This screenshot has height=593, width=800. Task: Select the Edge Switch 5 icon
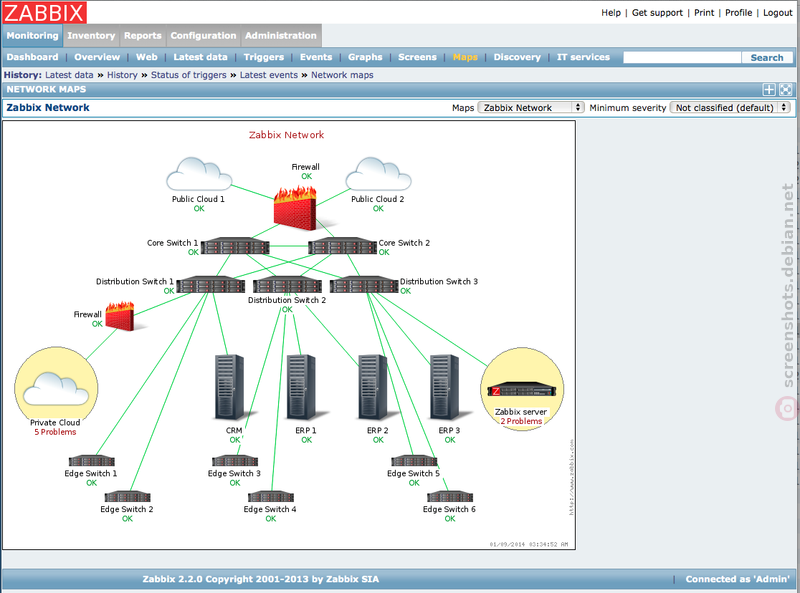(x=414, y=461)
